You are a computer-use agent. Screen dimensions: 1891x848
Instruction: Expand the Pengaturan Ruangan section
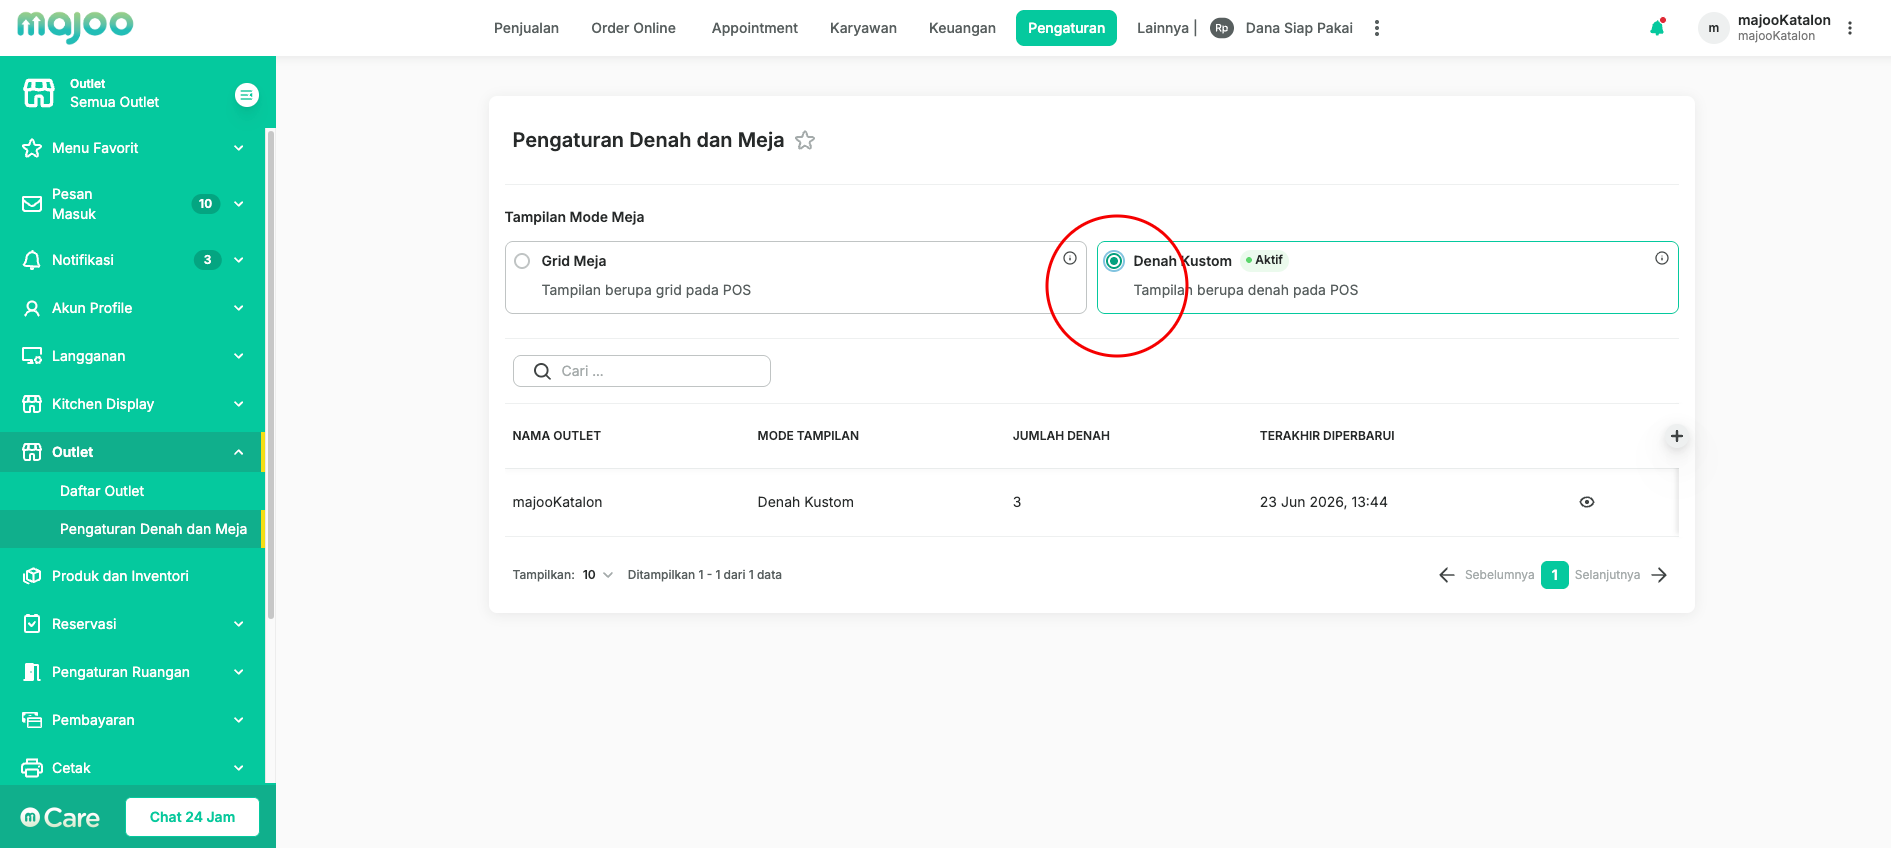(239, 672)
